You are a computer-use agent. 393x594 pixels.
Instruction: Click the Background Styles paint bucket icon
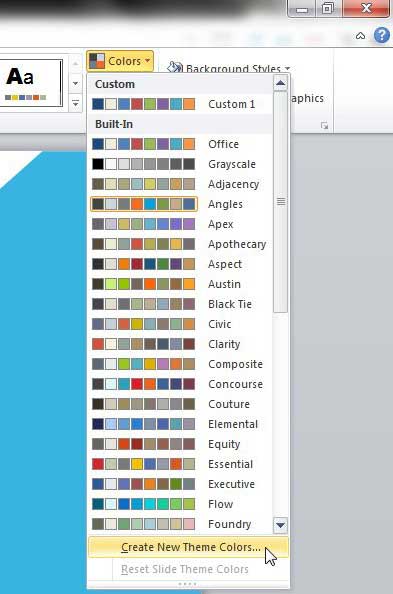click(x=175, y=68)
